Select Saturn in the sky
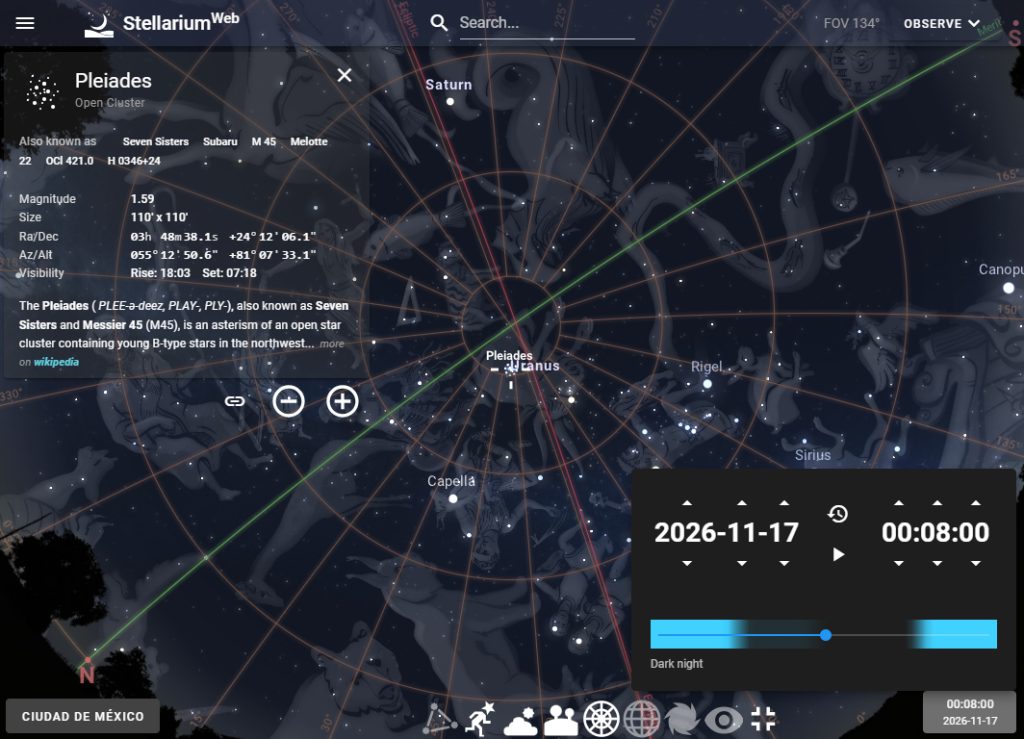Screen dimensions: 1024x739 (450, 101)
